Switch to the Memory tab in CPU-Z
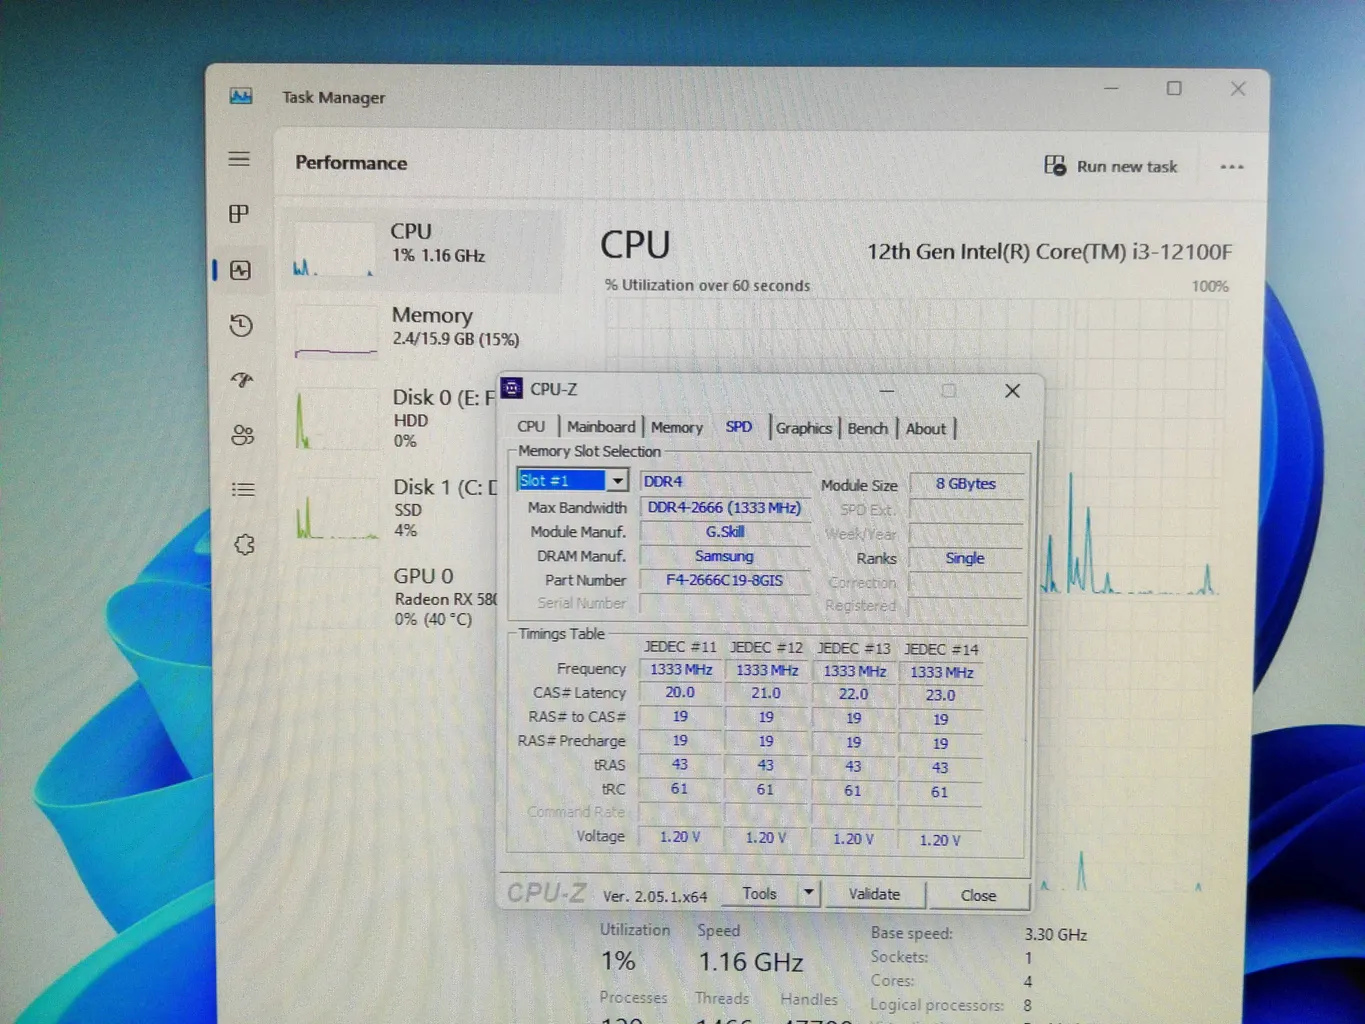This screenshot has width=1365, height=1024. (676, 428)
